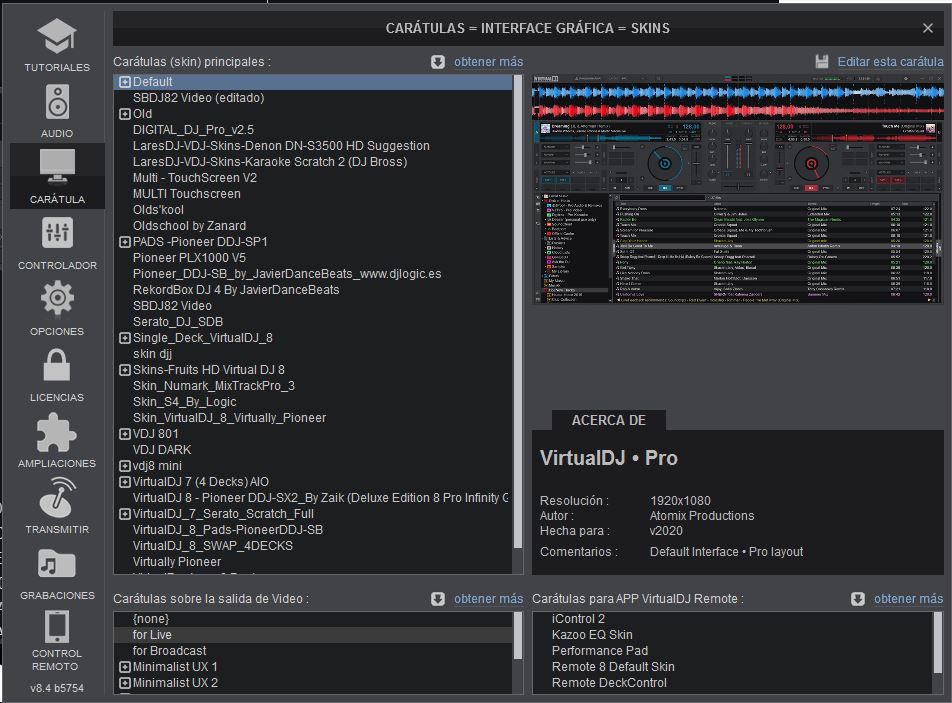Click obtener más for main skins
Screen dimensions: 952x703
pos(488,62)
